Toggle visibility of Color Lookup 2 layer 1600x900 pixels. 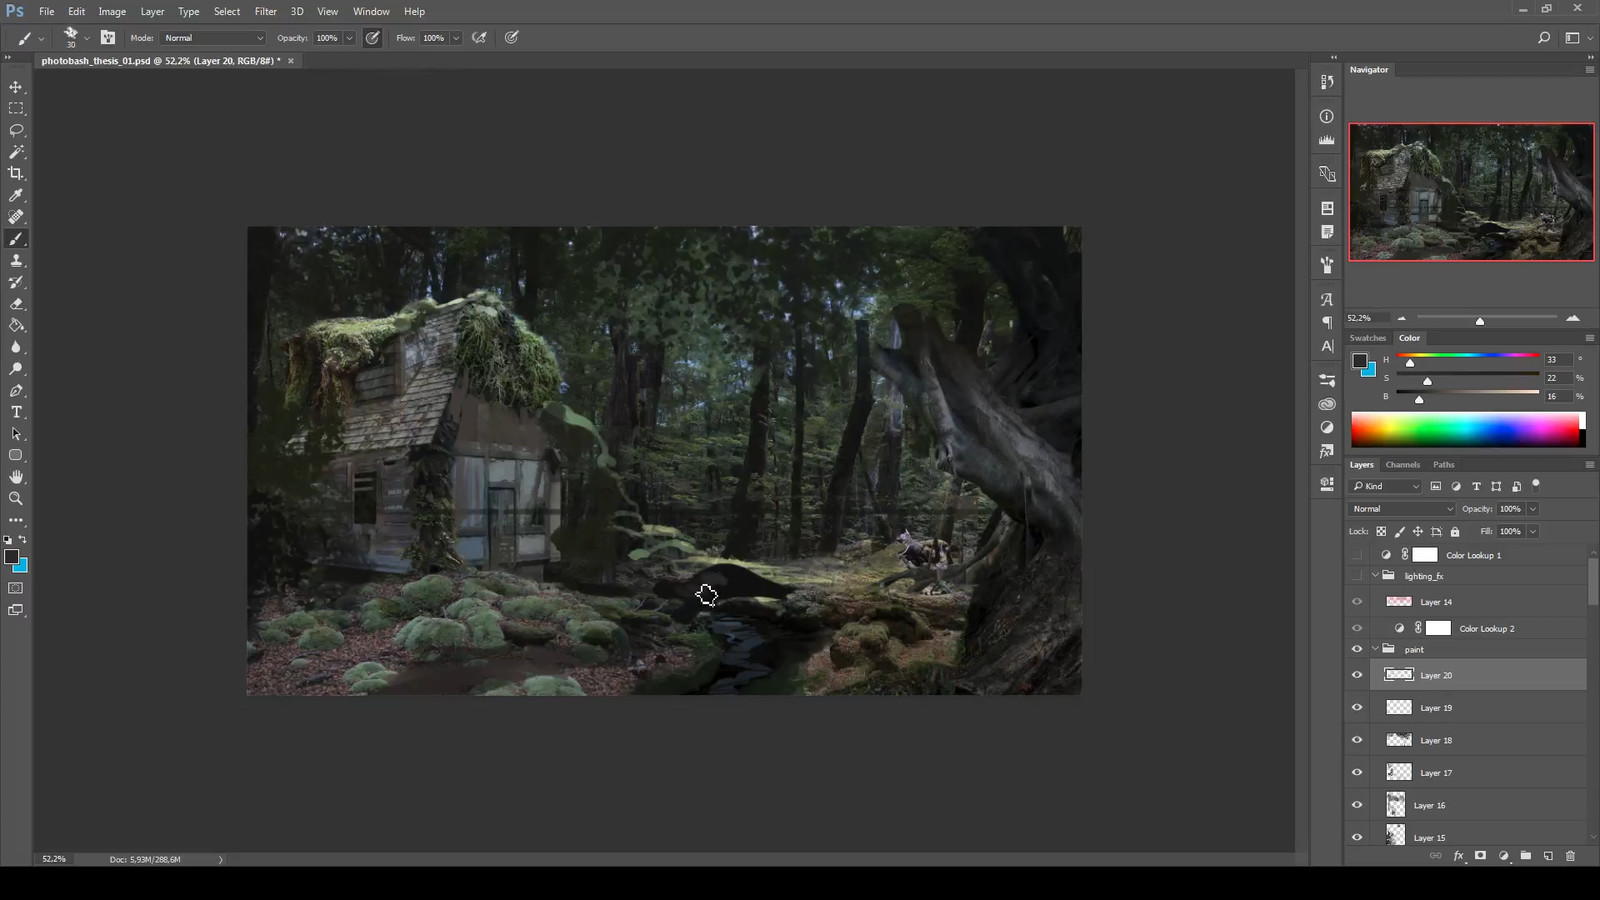pos(1357,628)
